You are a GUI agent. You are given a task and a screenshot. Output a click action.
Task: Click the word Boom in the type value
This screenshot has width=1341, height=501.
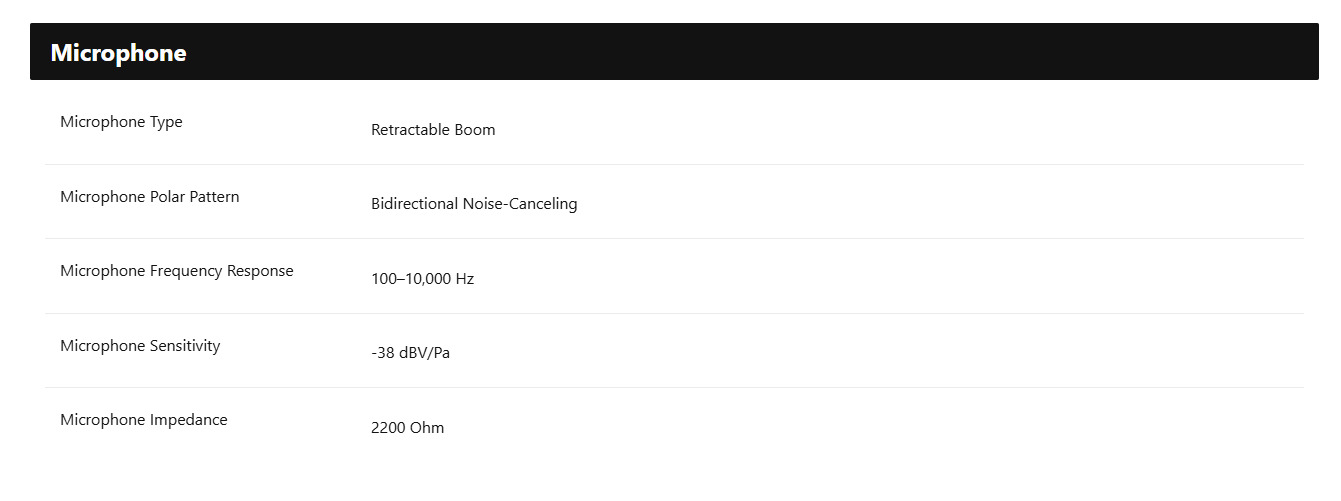[475, 130]
